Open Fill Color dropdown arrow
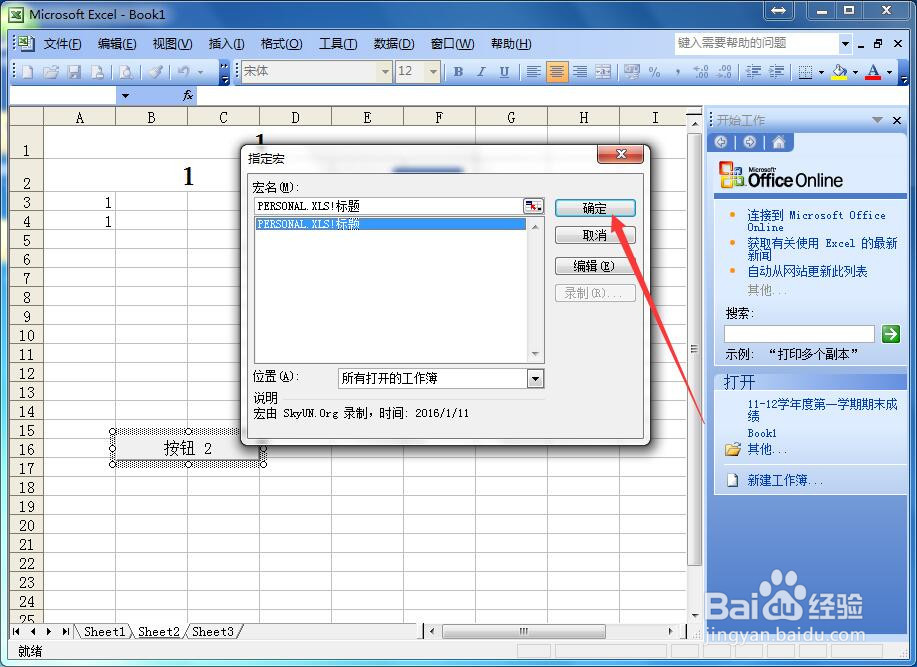The width and height of the screenshot is (917, 667). coord(855,72)
